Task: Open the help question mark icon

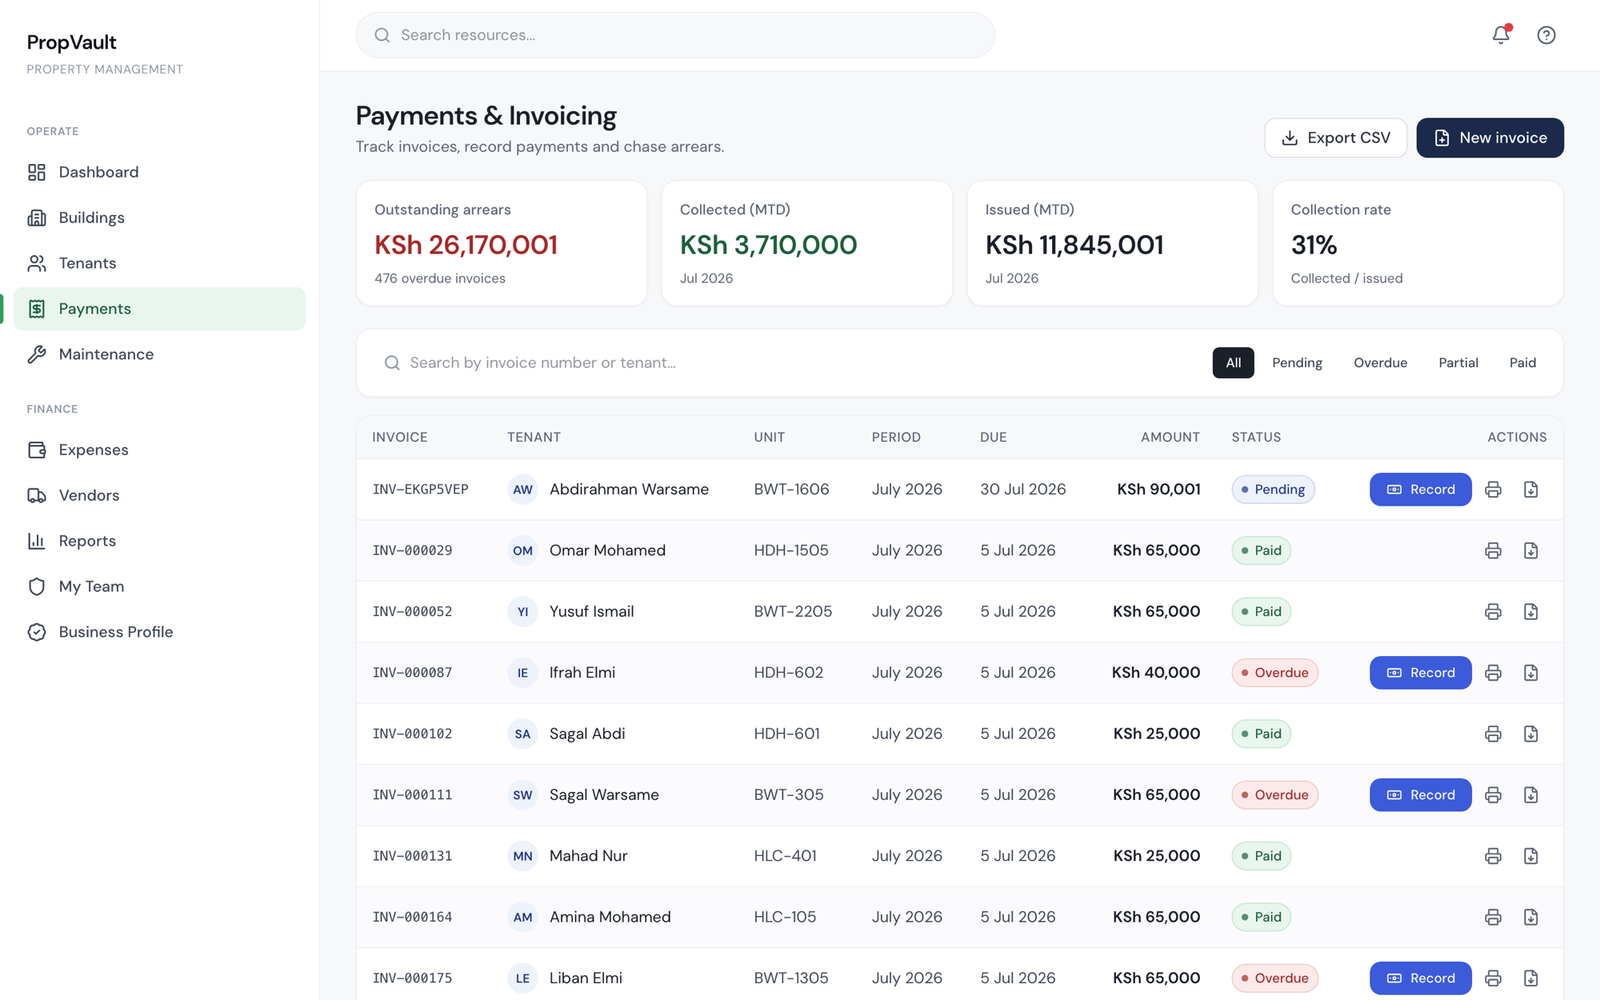Action: [x=1546, y=35]
